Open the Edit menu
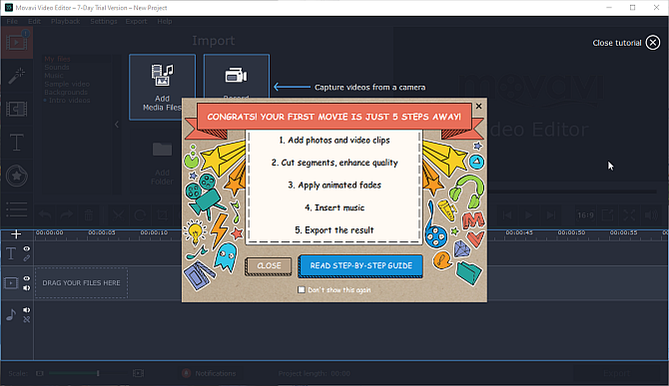The image size is (669, 386). [34, 21]
